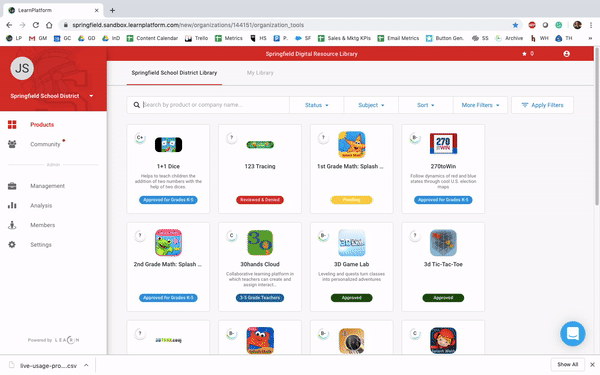Image resolution: width=600 pixels, height=375 pixels.
Task: Open the chat support bubble
Action: click(573, 334)
